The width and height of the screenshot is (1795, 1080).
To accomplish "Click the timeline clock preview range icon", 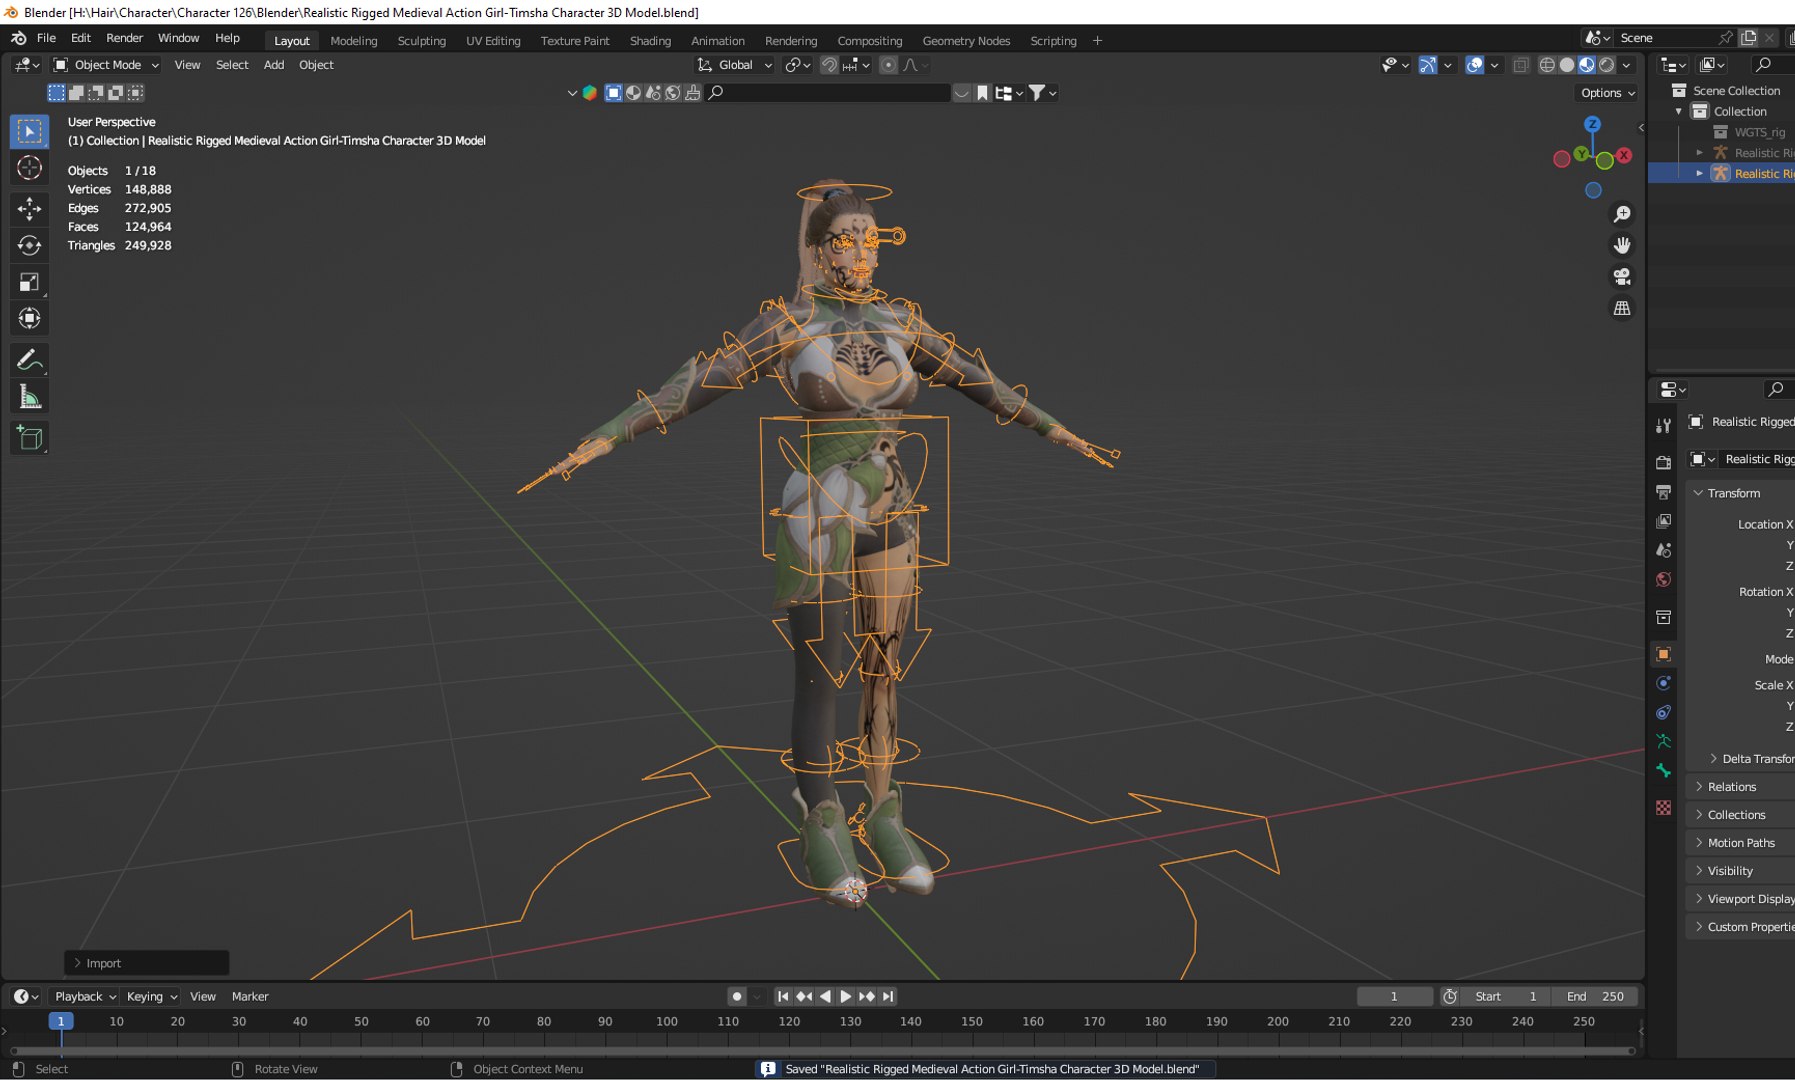I will click(1449, 996).
